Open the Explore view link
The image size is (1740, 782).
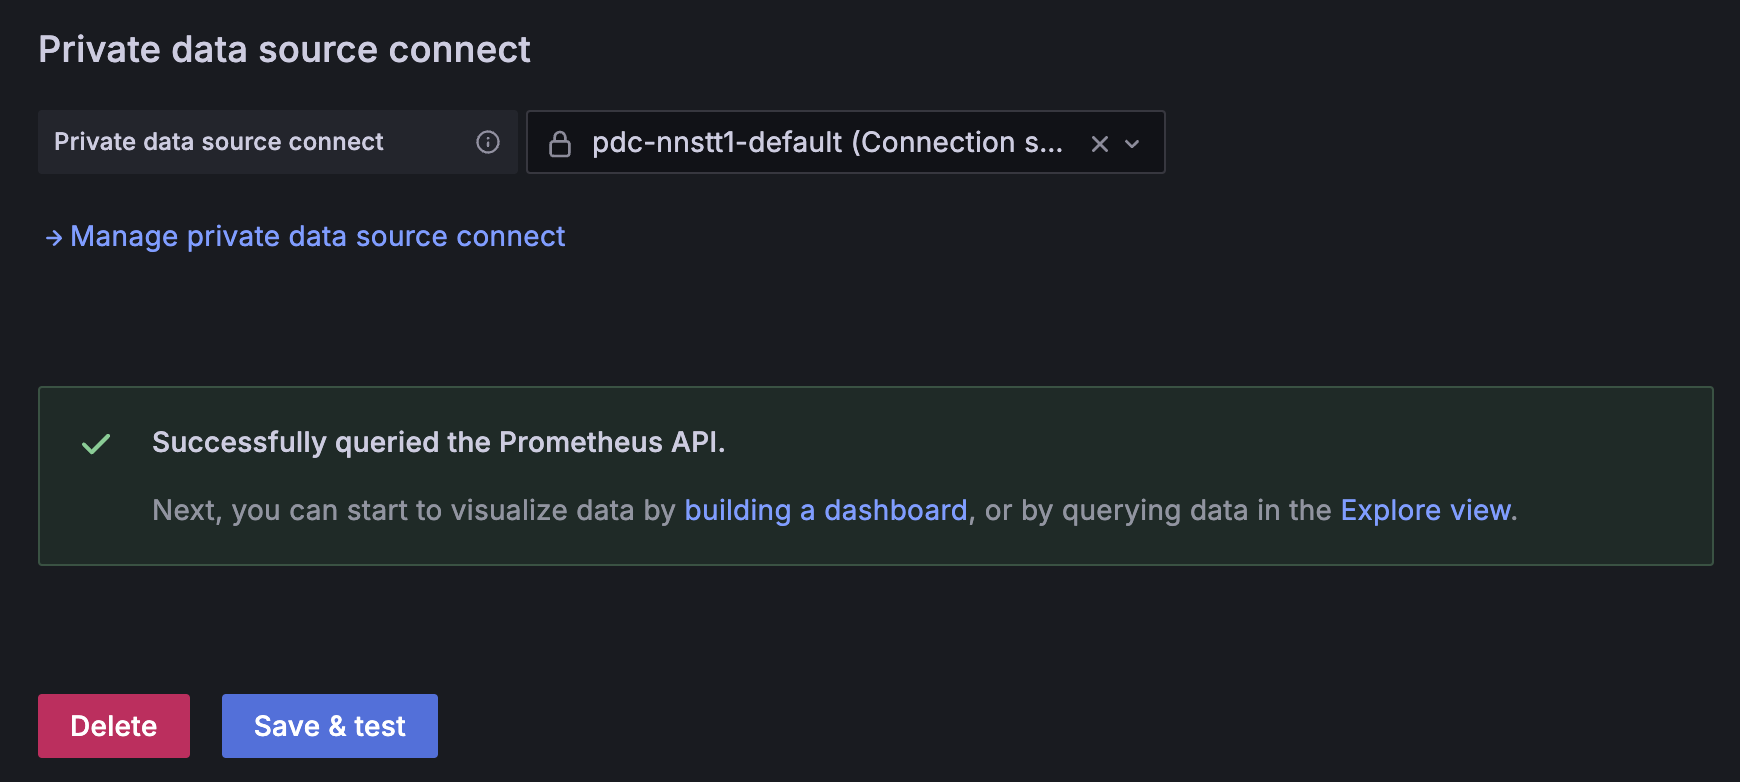(1425, 511)
